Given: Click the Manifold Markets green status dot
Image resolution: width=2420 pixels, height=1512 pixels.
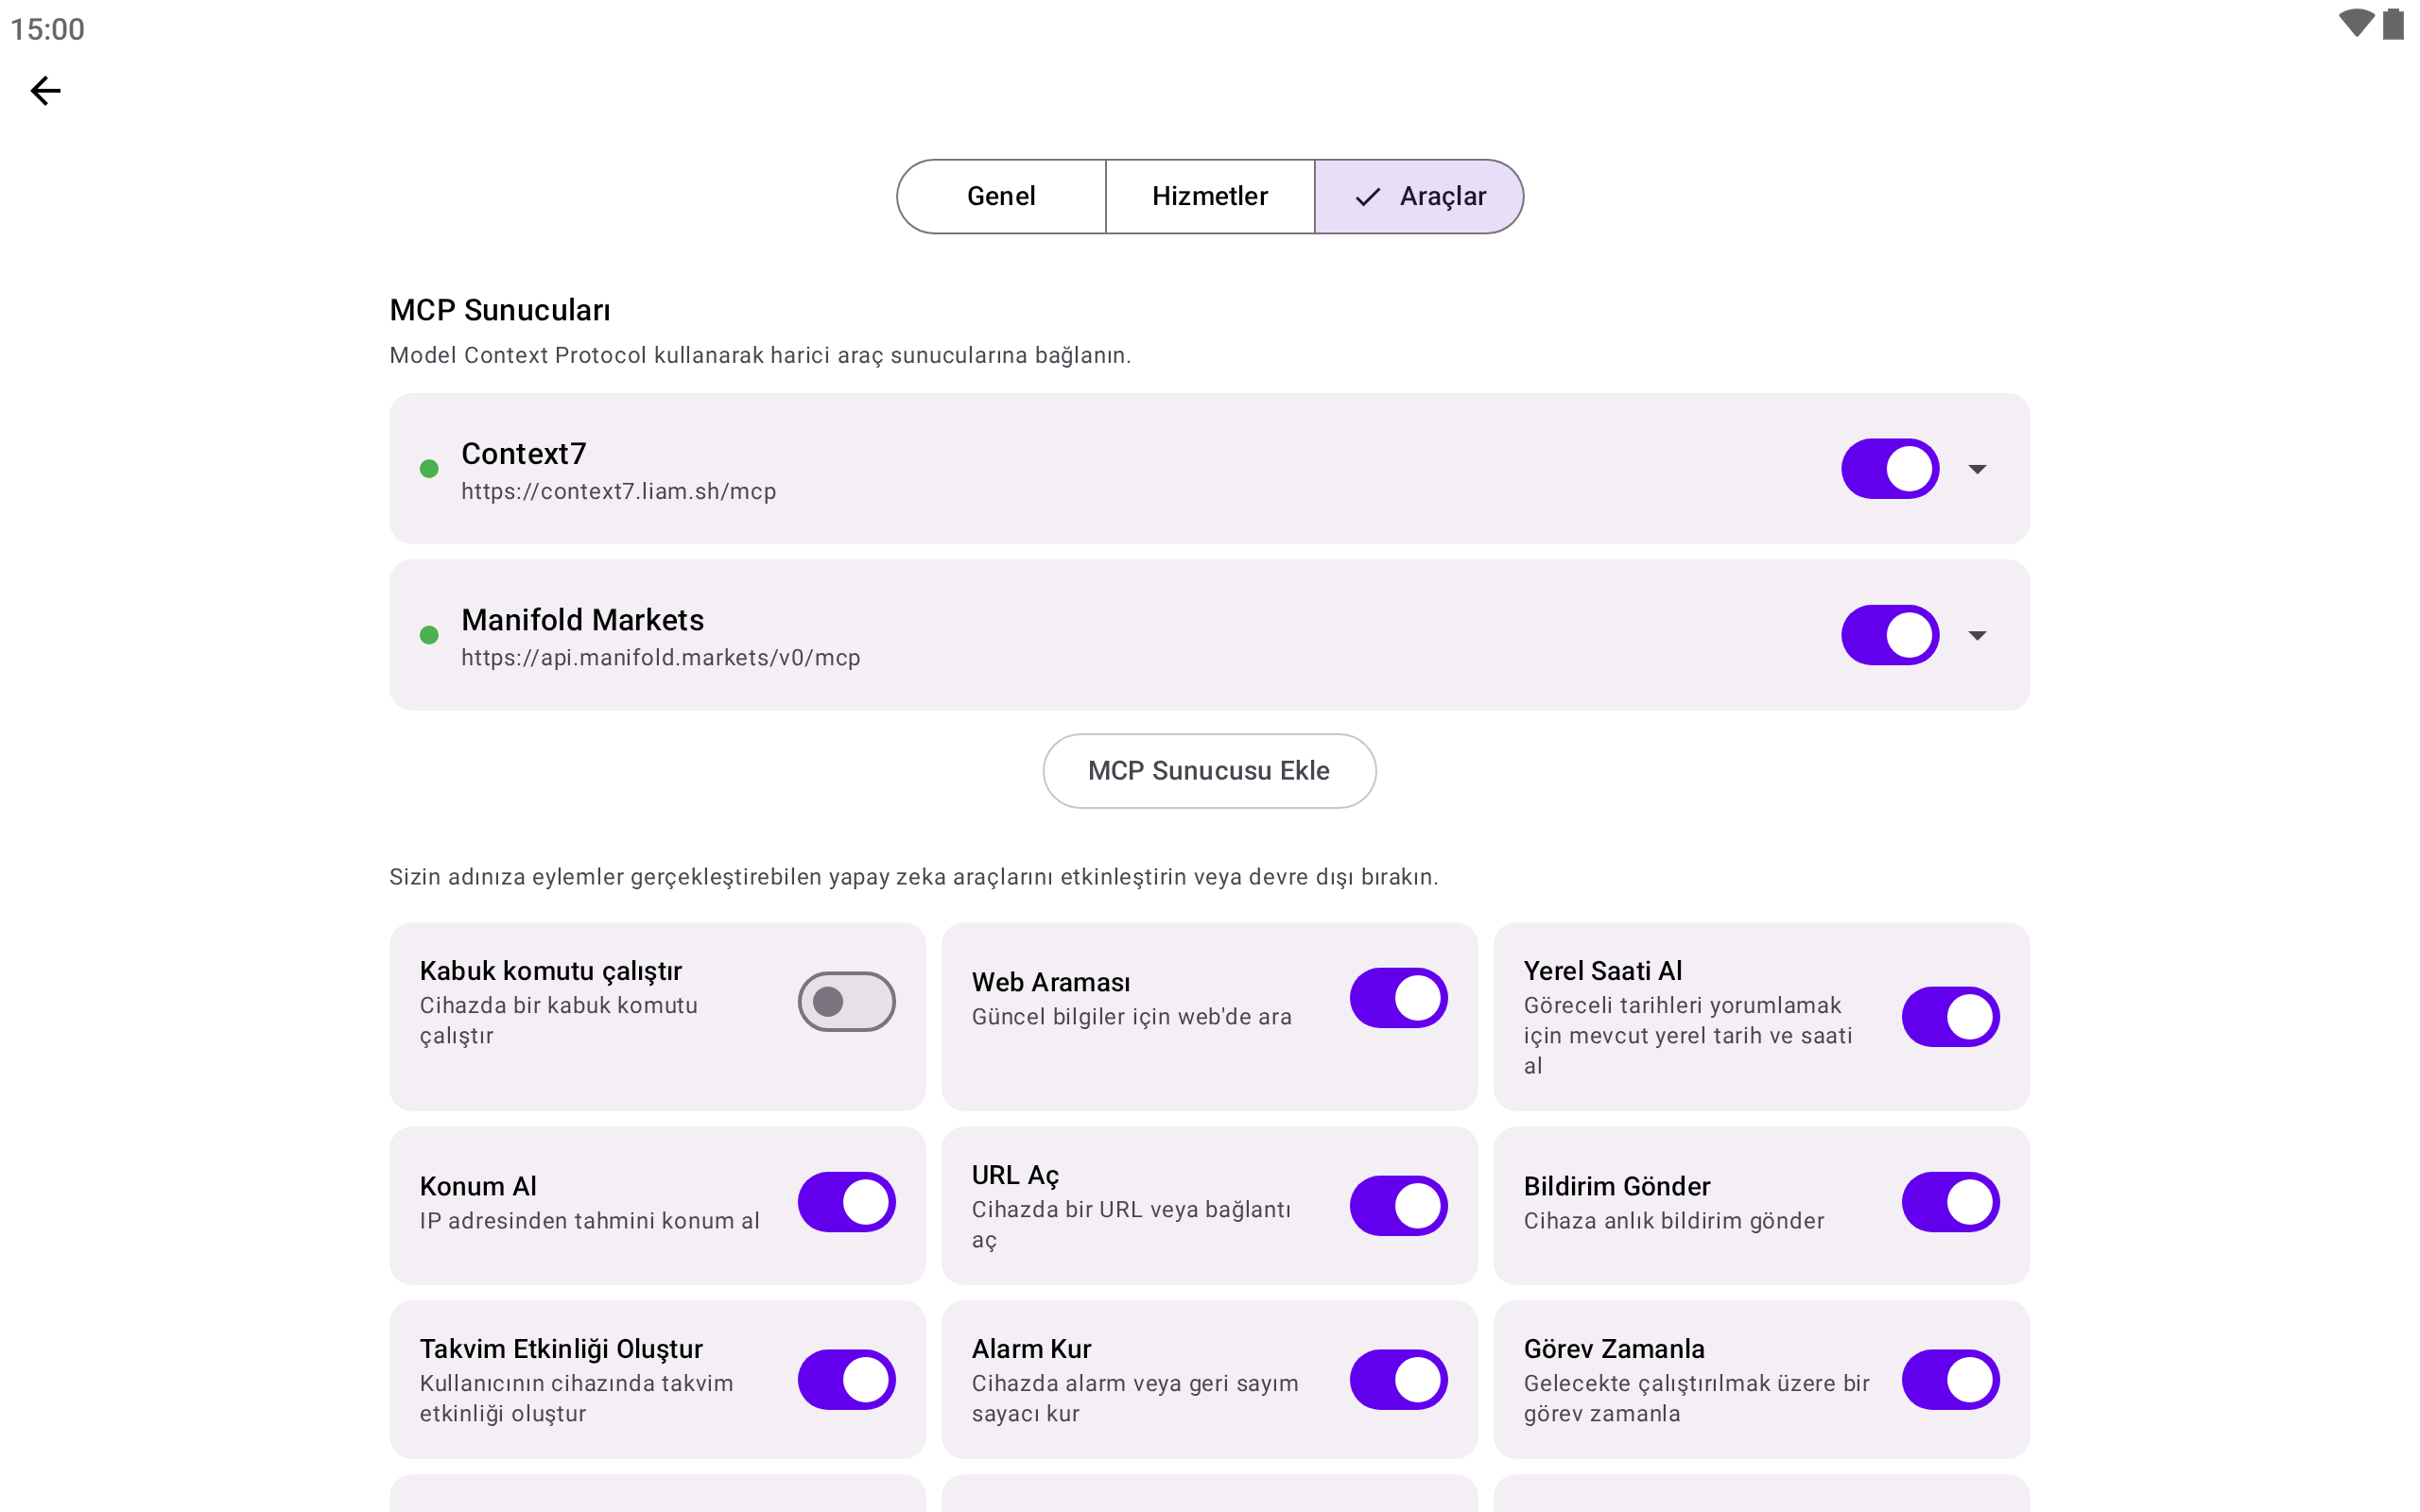Looking at the screenshot, I should coord(429,635).
